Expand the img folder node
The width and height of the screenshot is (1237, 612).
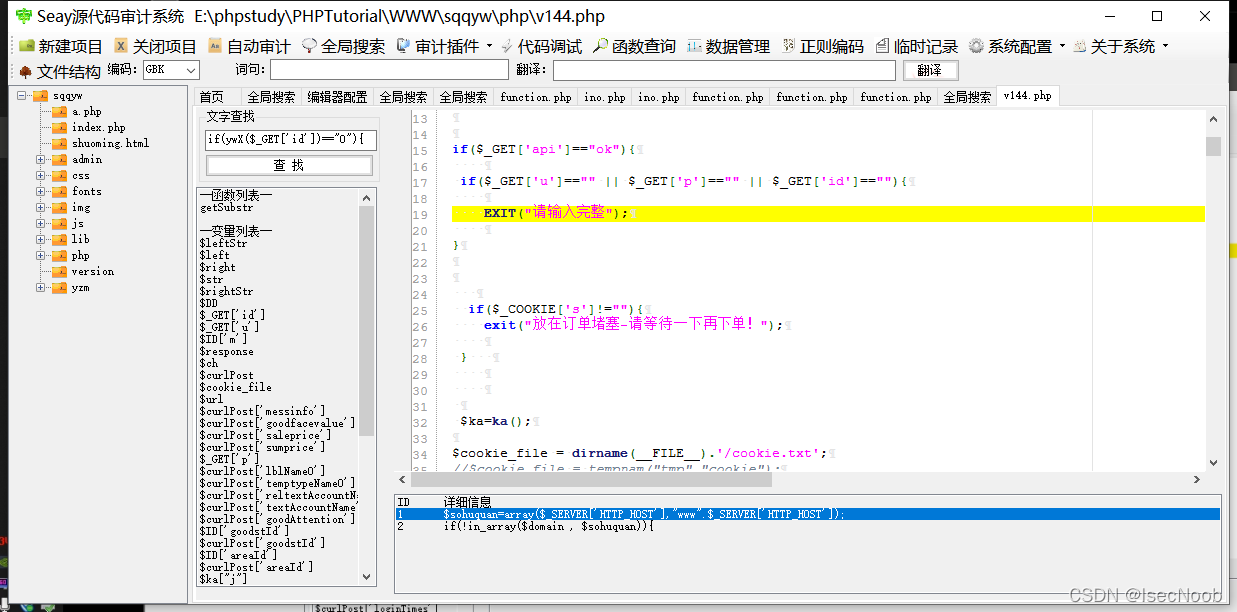pyautogui.click(x=41, y=208)
